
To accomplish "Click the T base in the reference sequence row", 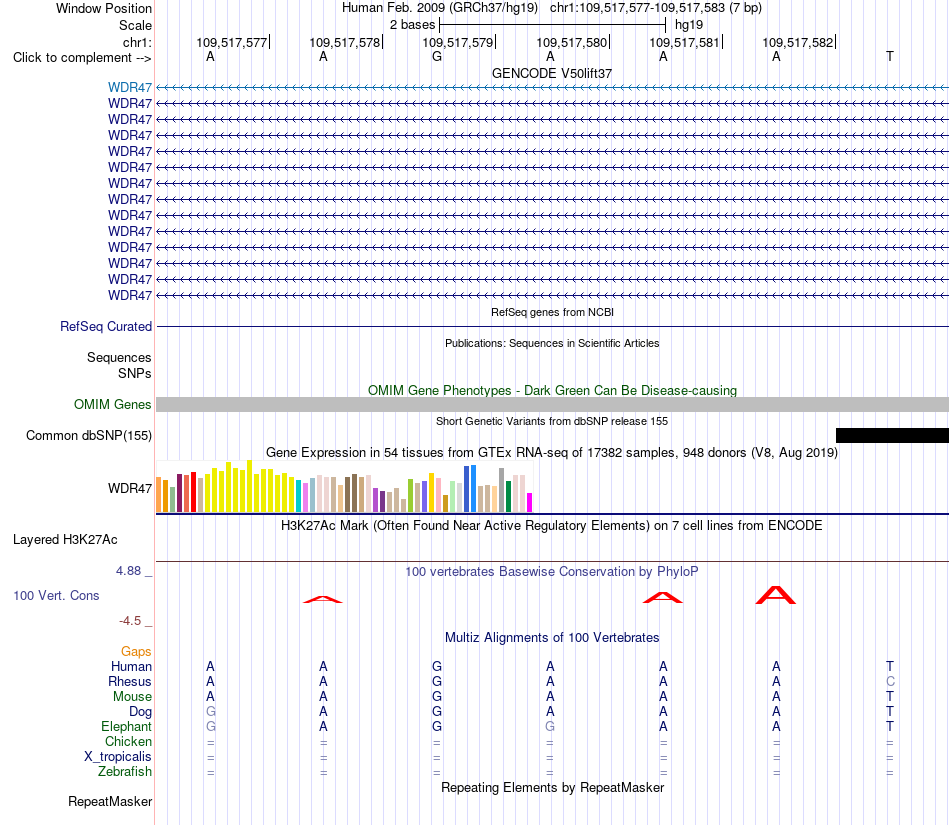I will (x=890, y=57).
